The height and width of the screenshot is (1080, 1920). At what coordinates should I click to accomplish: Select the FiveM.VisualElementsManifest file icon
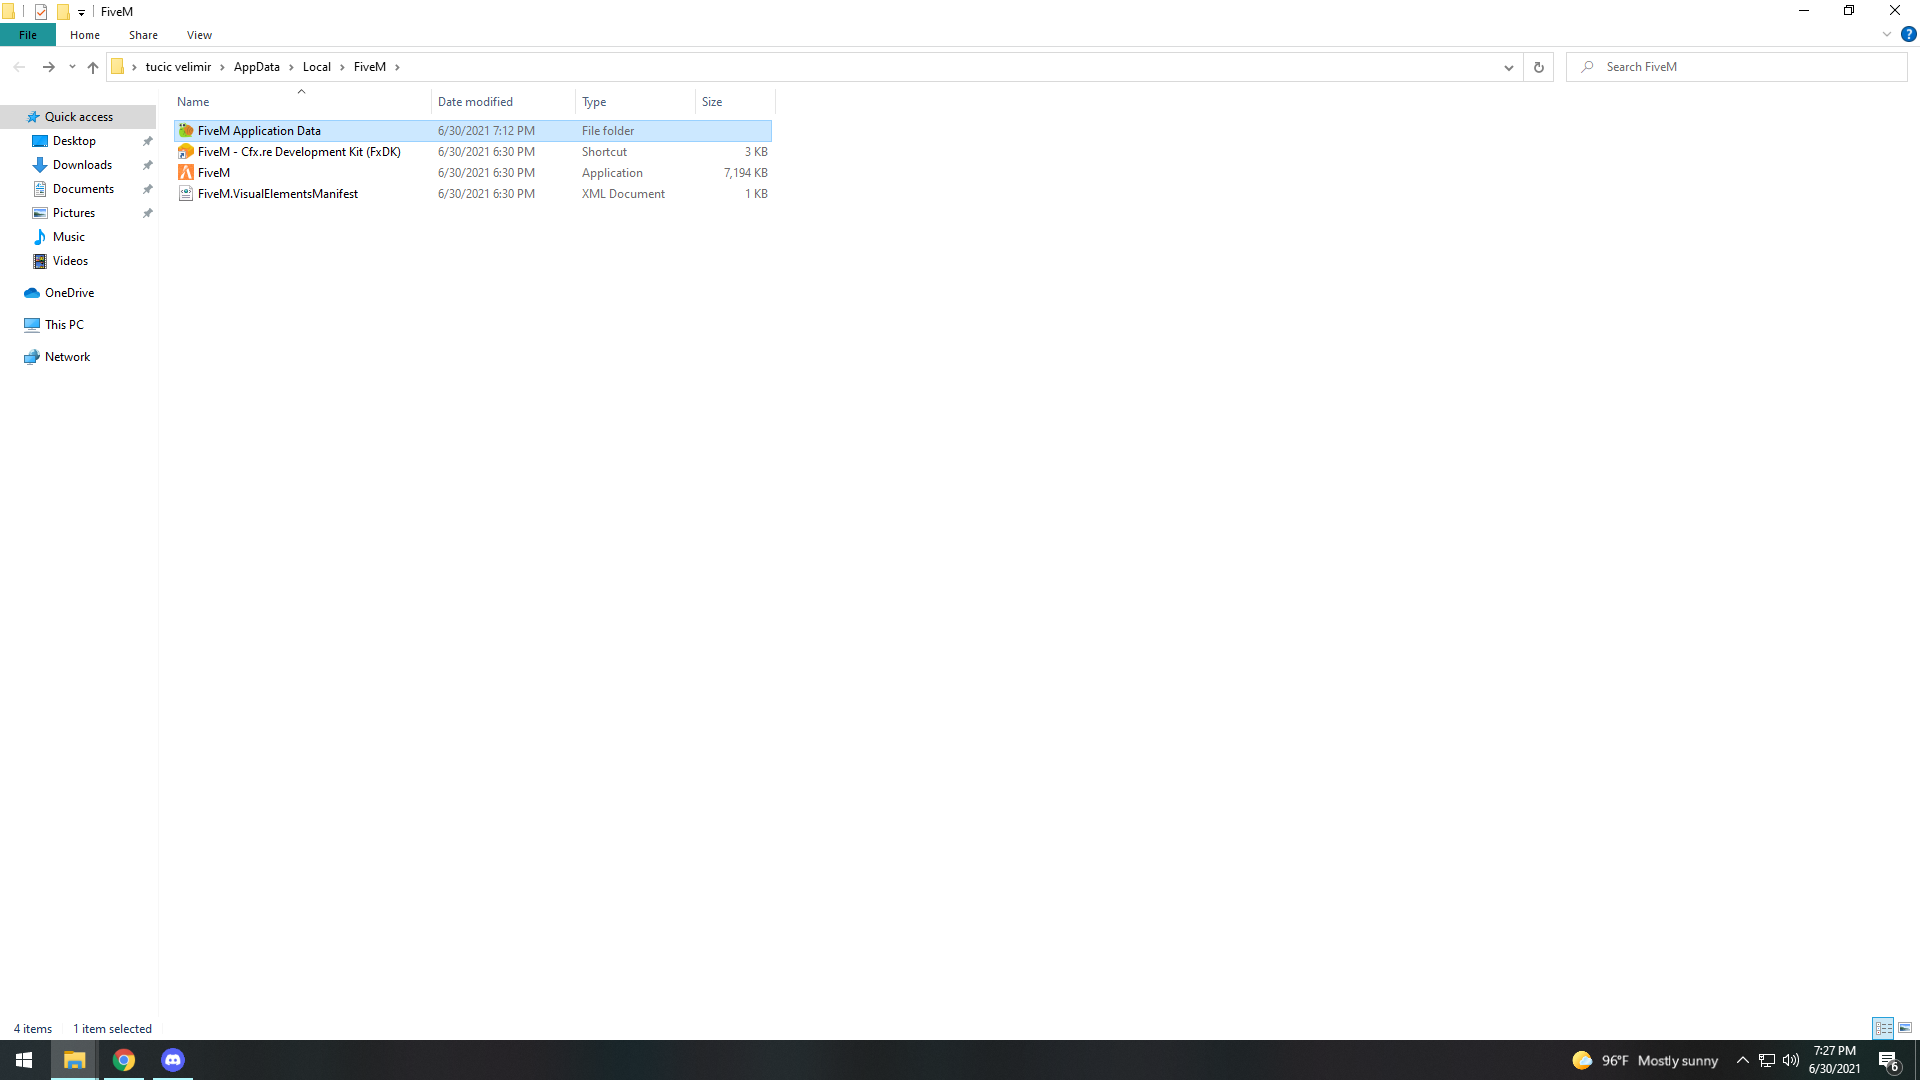coord(185,194)
